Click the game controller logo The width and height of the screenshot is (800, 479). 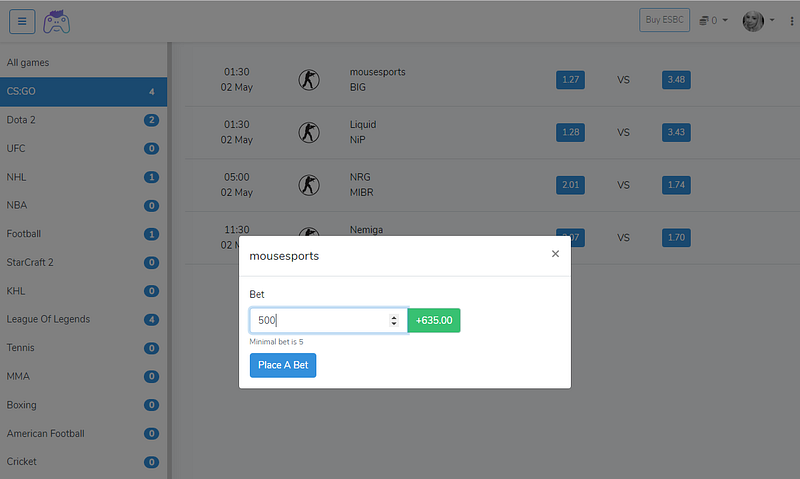pos(56,21)
